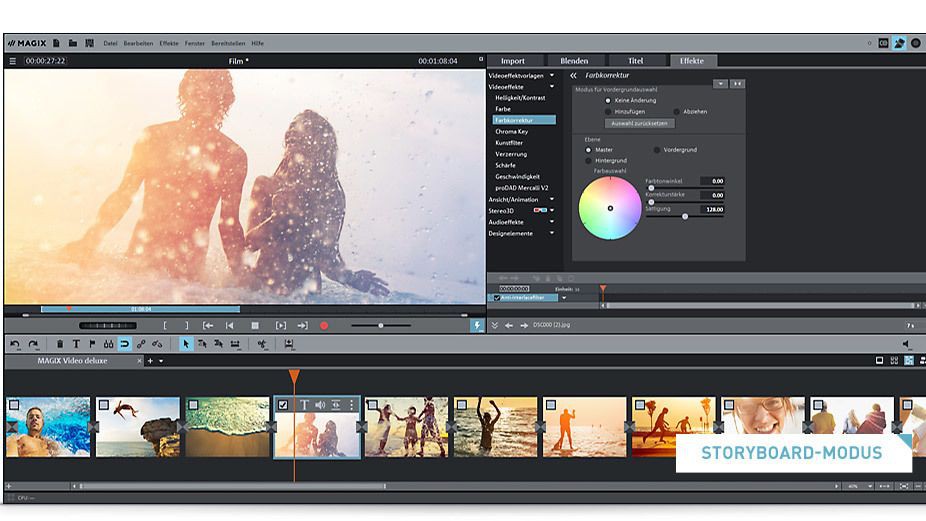Select the Hintergrund radio option
Viewport: 926px width, 521px height.
coord(589,160)
